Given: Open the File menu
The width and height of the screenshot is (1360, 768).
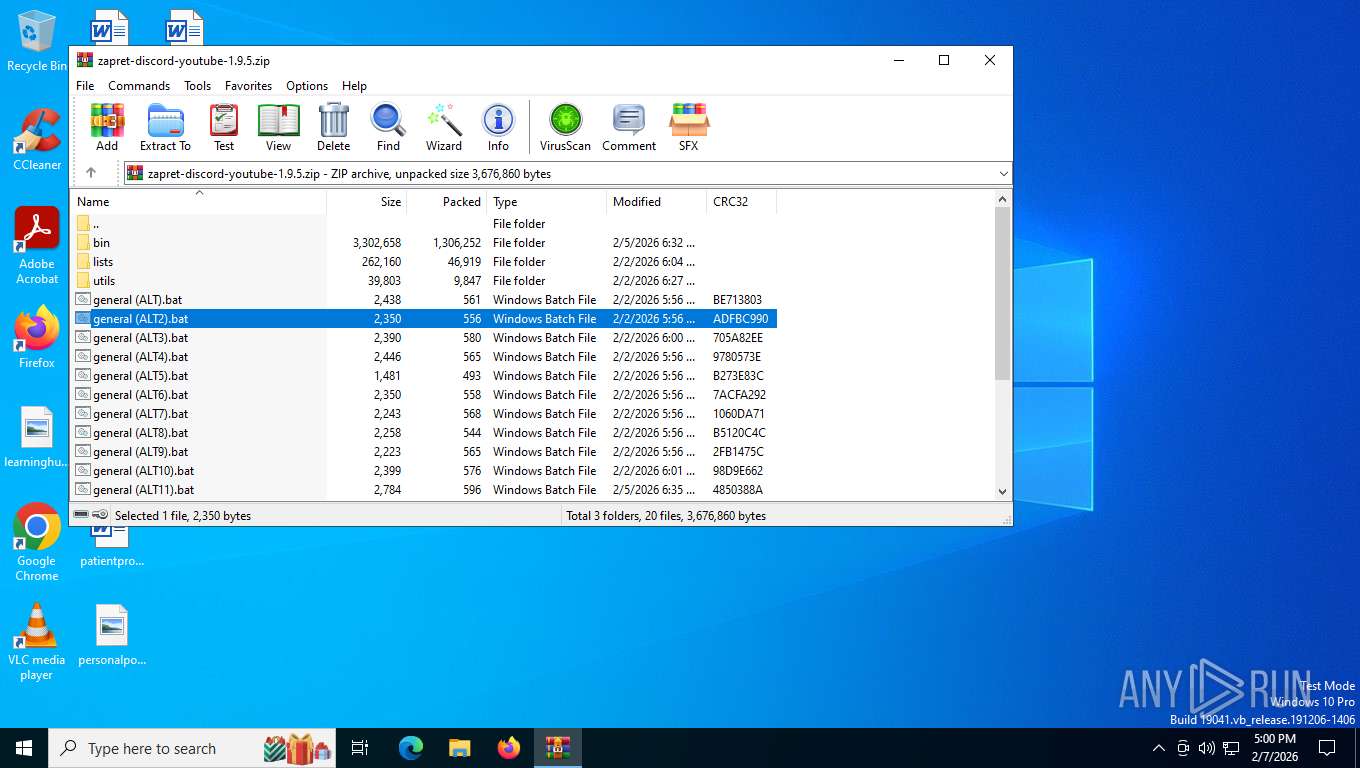Looking at the screenshot, I should [x=85, y=86].
